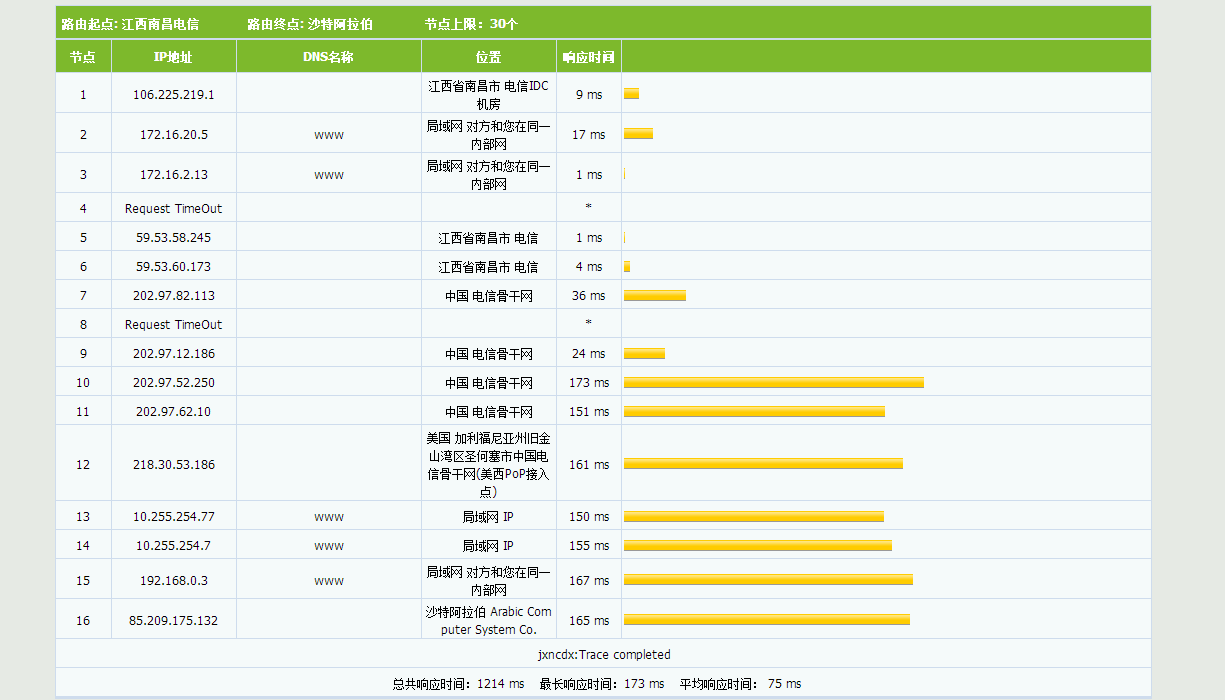Click www DNS name in node 15 row
The image size is (1225, 700).
coord(328,581)
